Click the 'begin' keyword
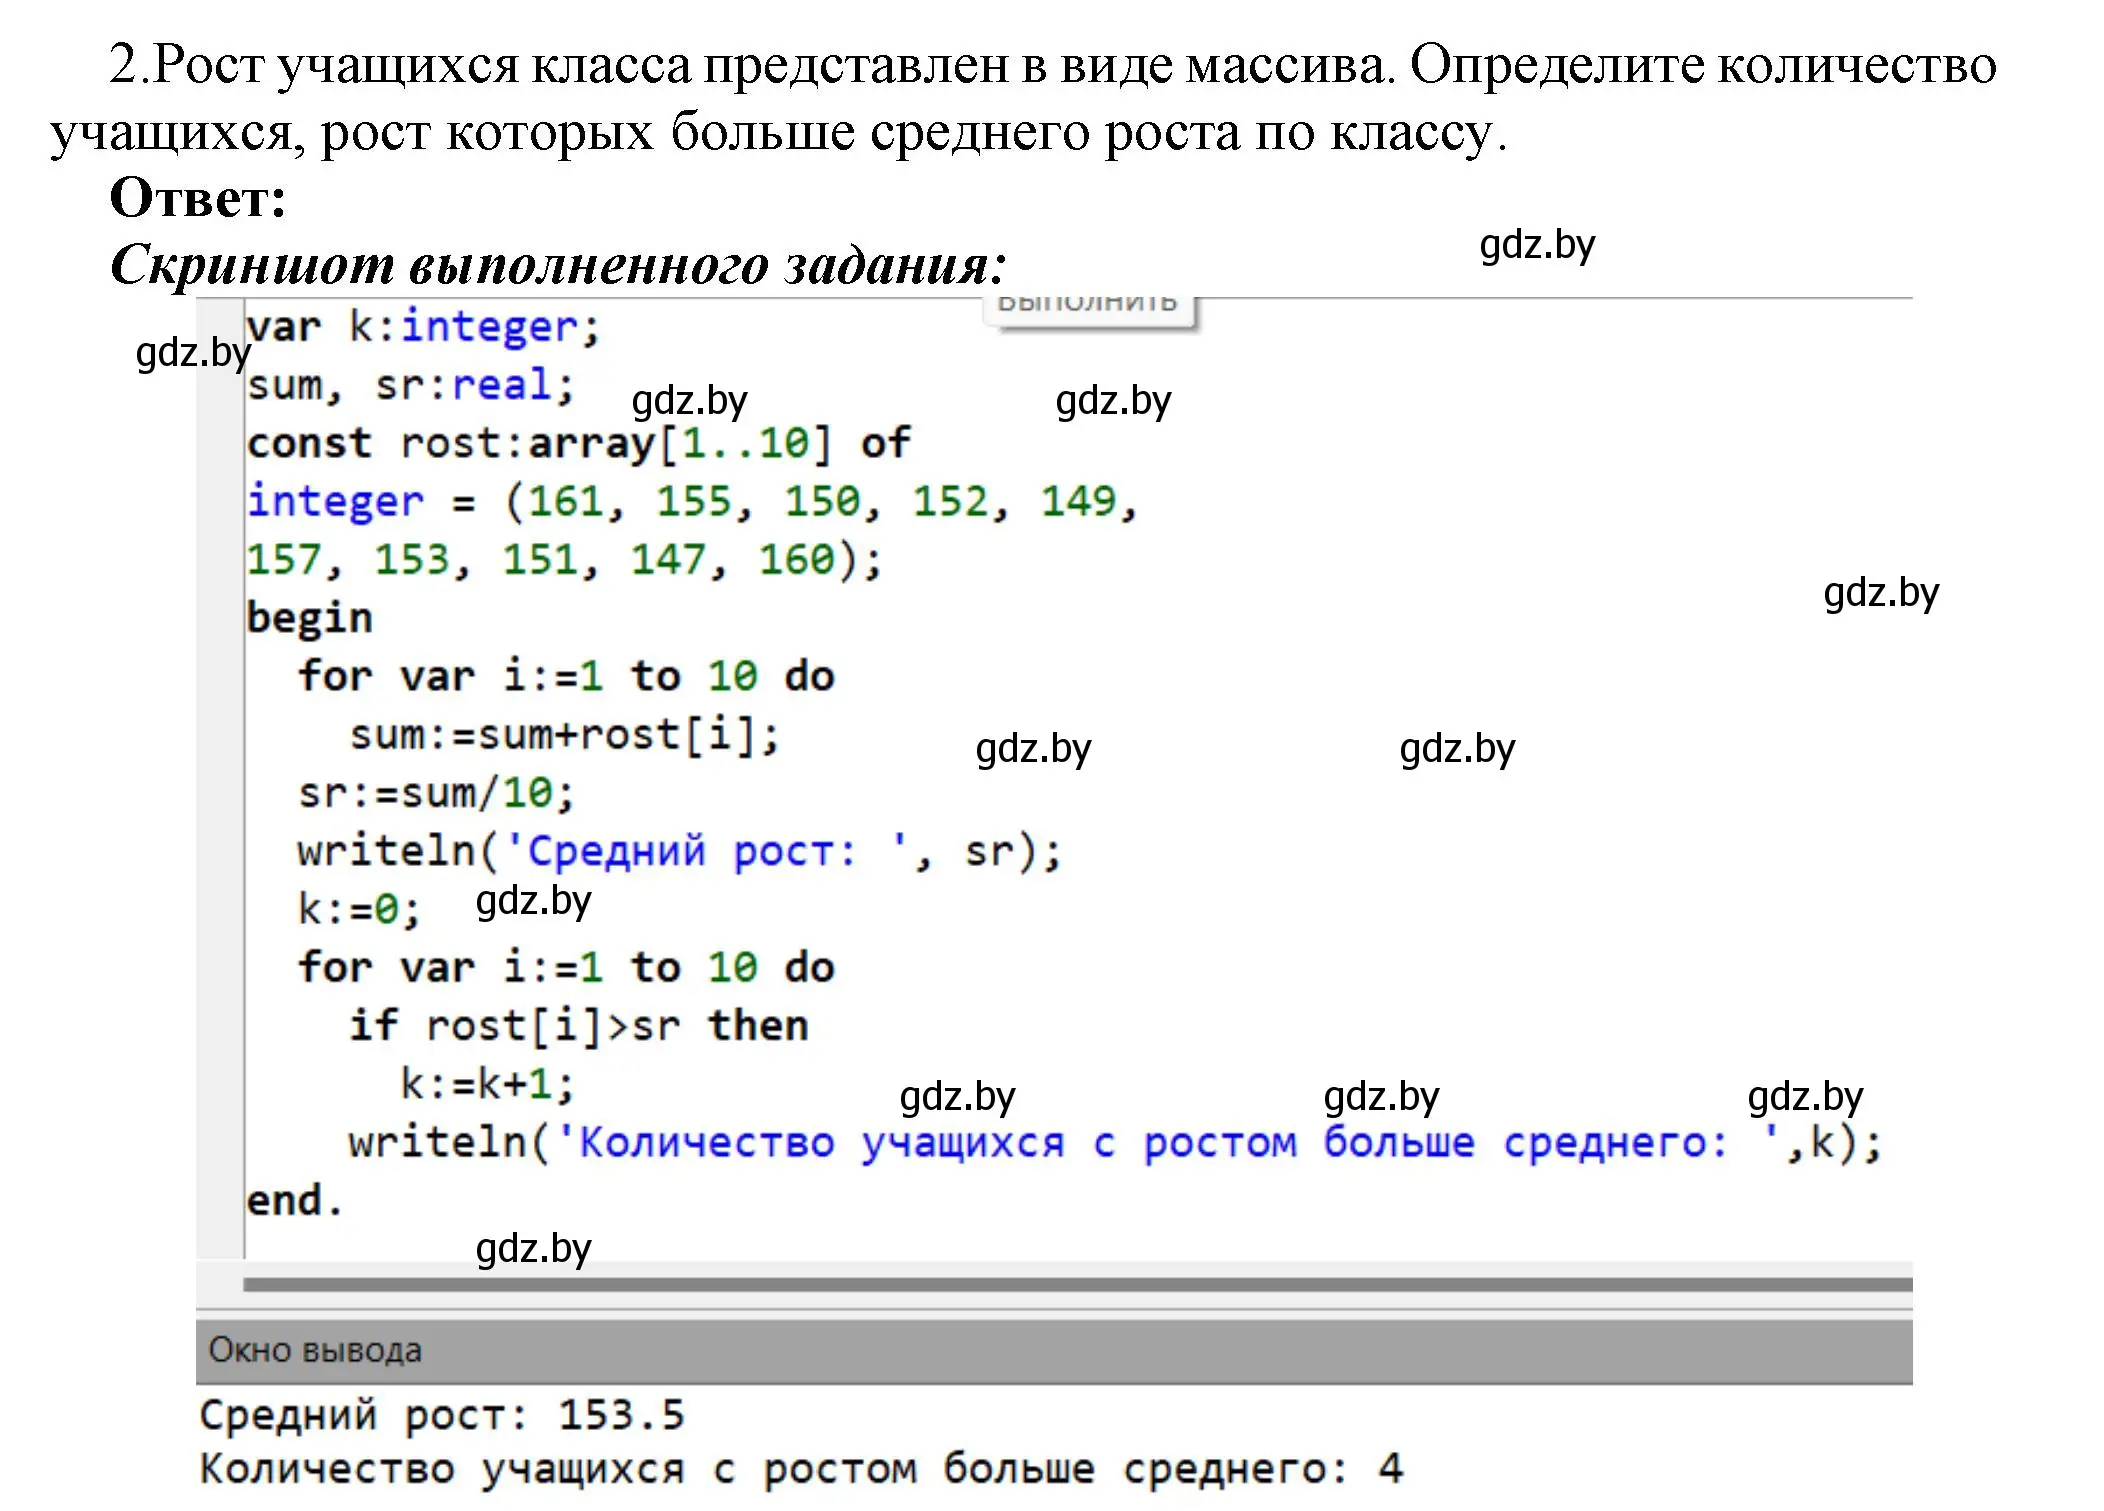This screenshot has height=1511, width=2104. point(309,618)
